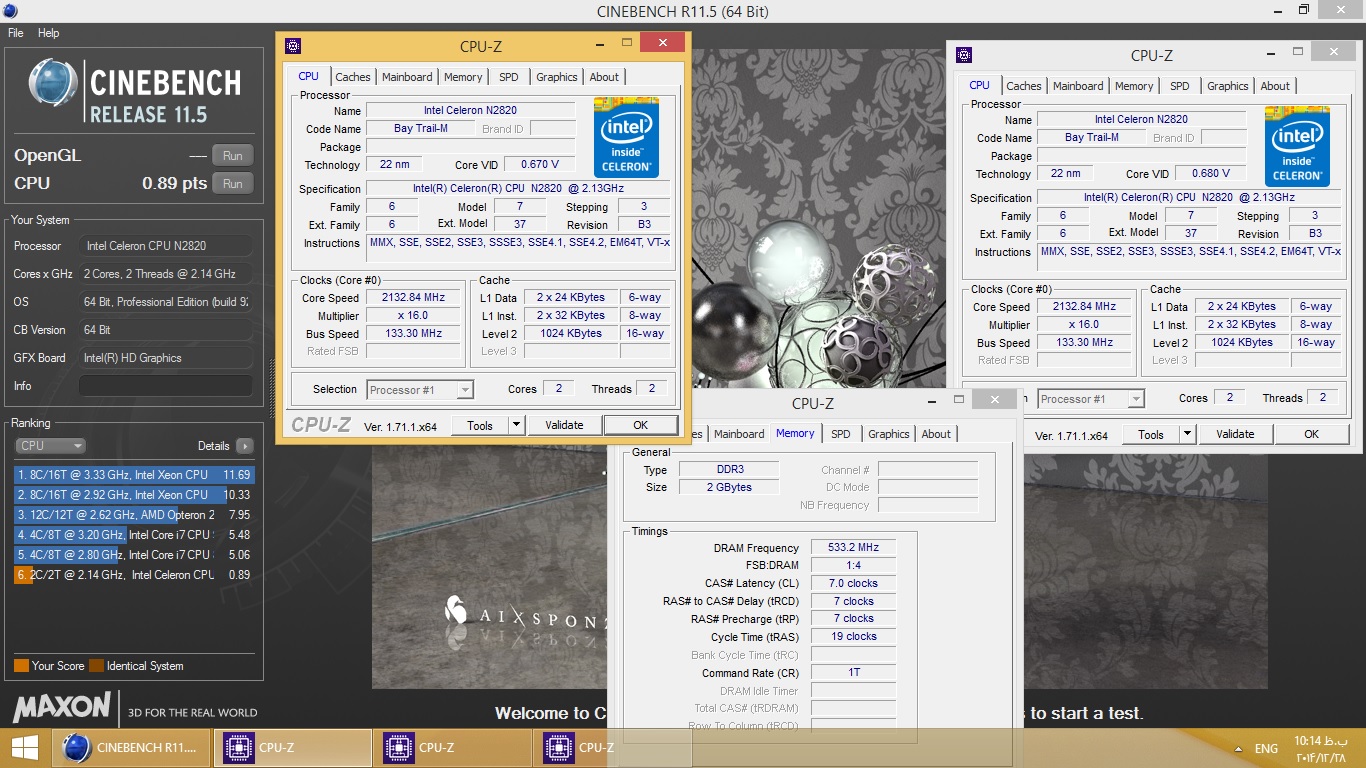The width and height of the screenshot is (1366, 768).
Task: Click the Identical System brown legend swatch
Action: coord(96,666)
